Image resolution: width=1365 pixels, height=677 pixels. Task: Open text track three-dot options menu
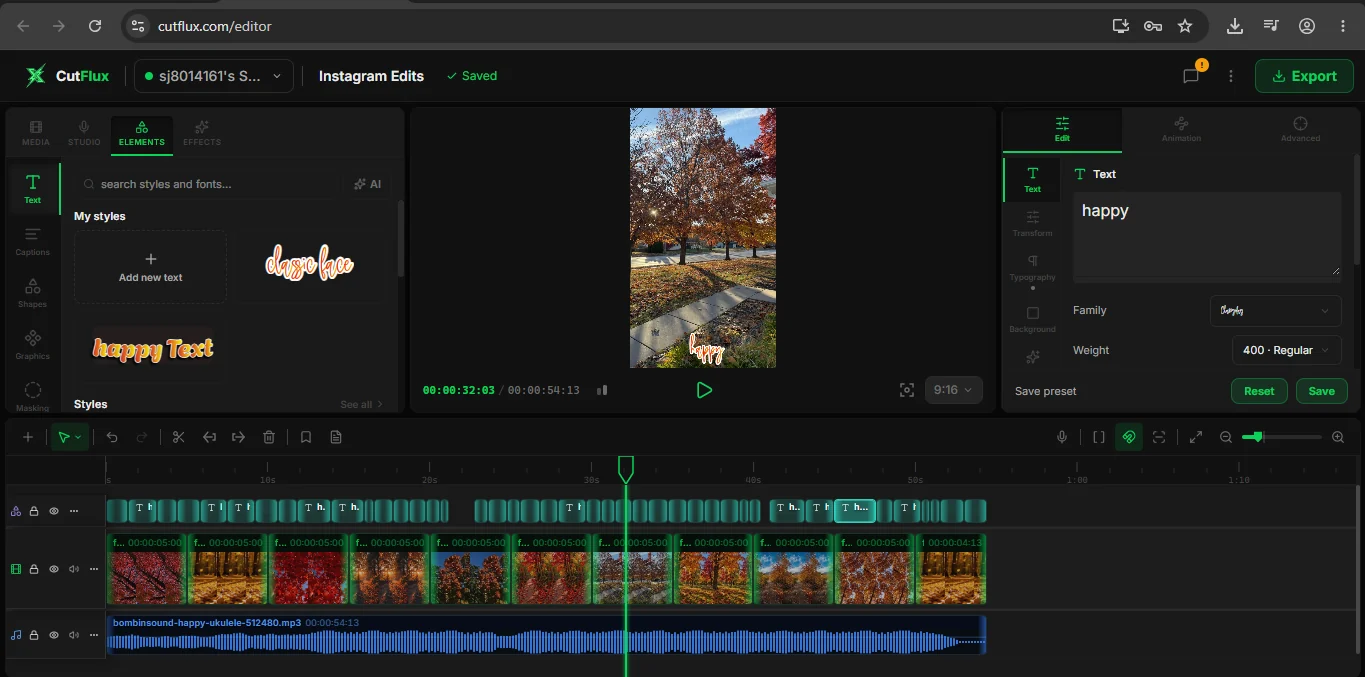tap(74, 511)
